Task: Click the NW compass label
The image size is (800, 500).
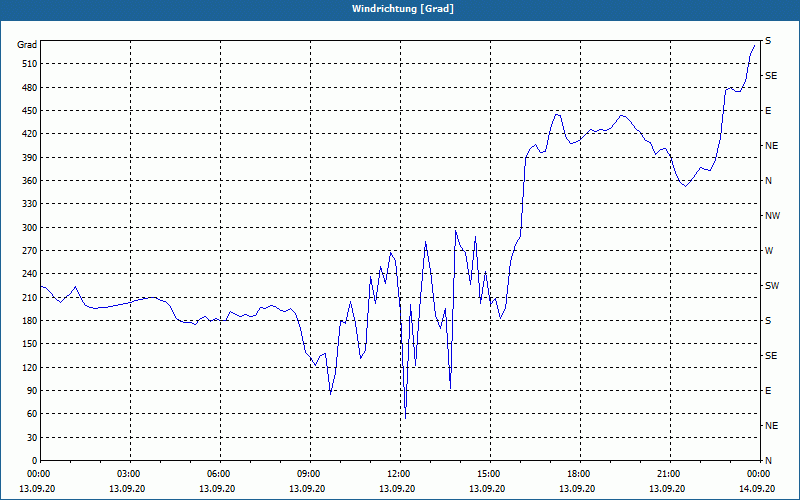Action: coord(772,216)
